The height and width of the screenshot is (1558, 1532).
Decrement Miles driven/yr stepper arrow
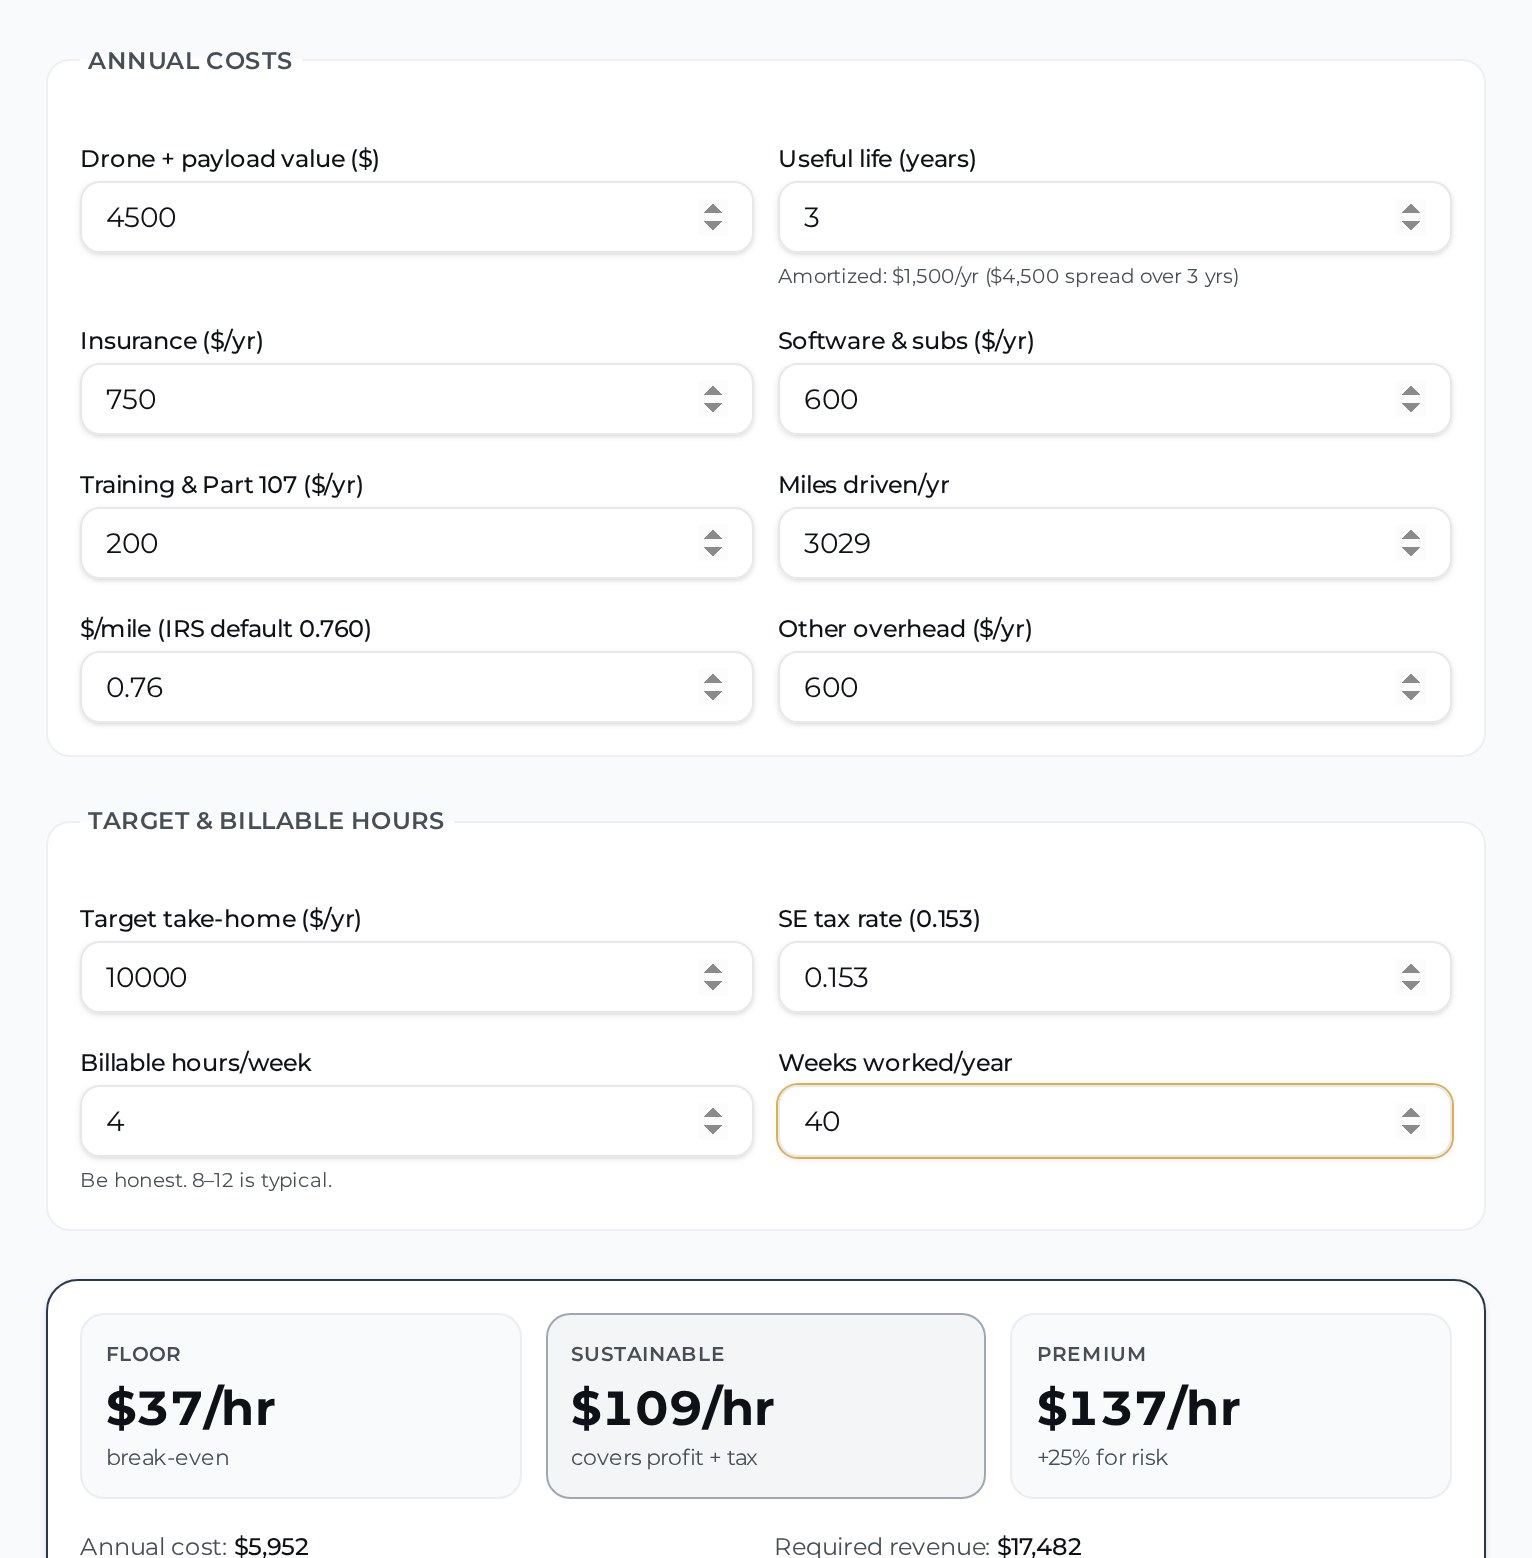click(1410, 552)
